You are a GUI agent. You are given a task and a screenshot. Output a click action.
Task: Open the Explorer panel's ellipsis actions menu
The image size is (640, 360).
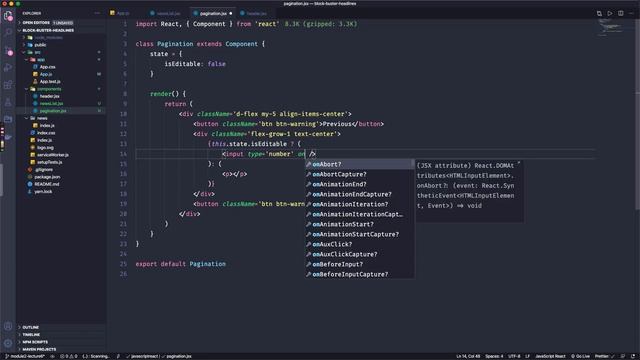coord(97,13)
